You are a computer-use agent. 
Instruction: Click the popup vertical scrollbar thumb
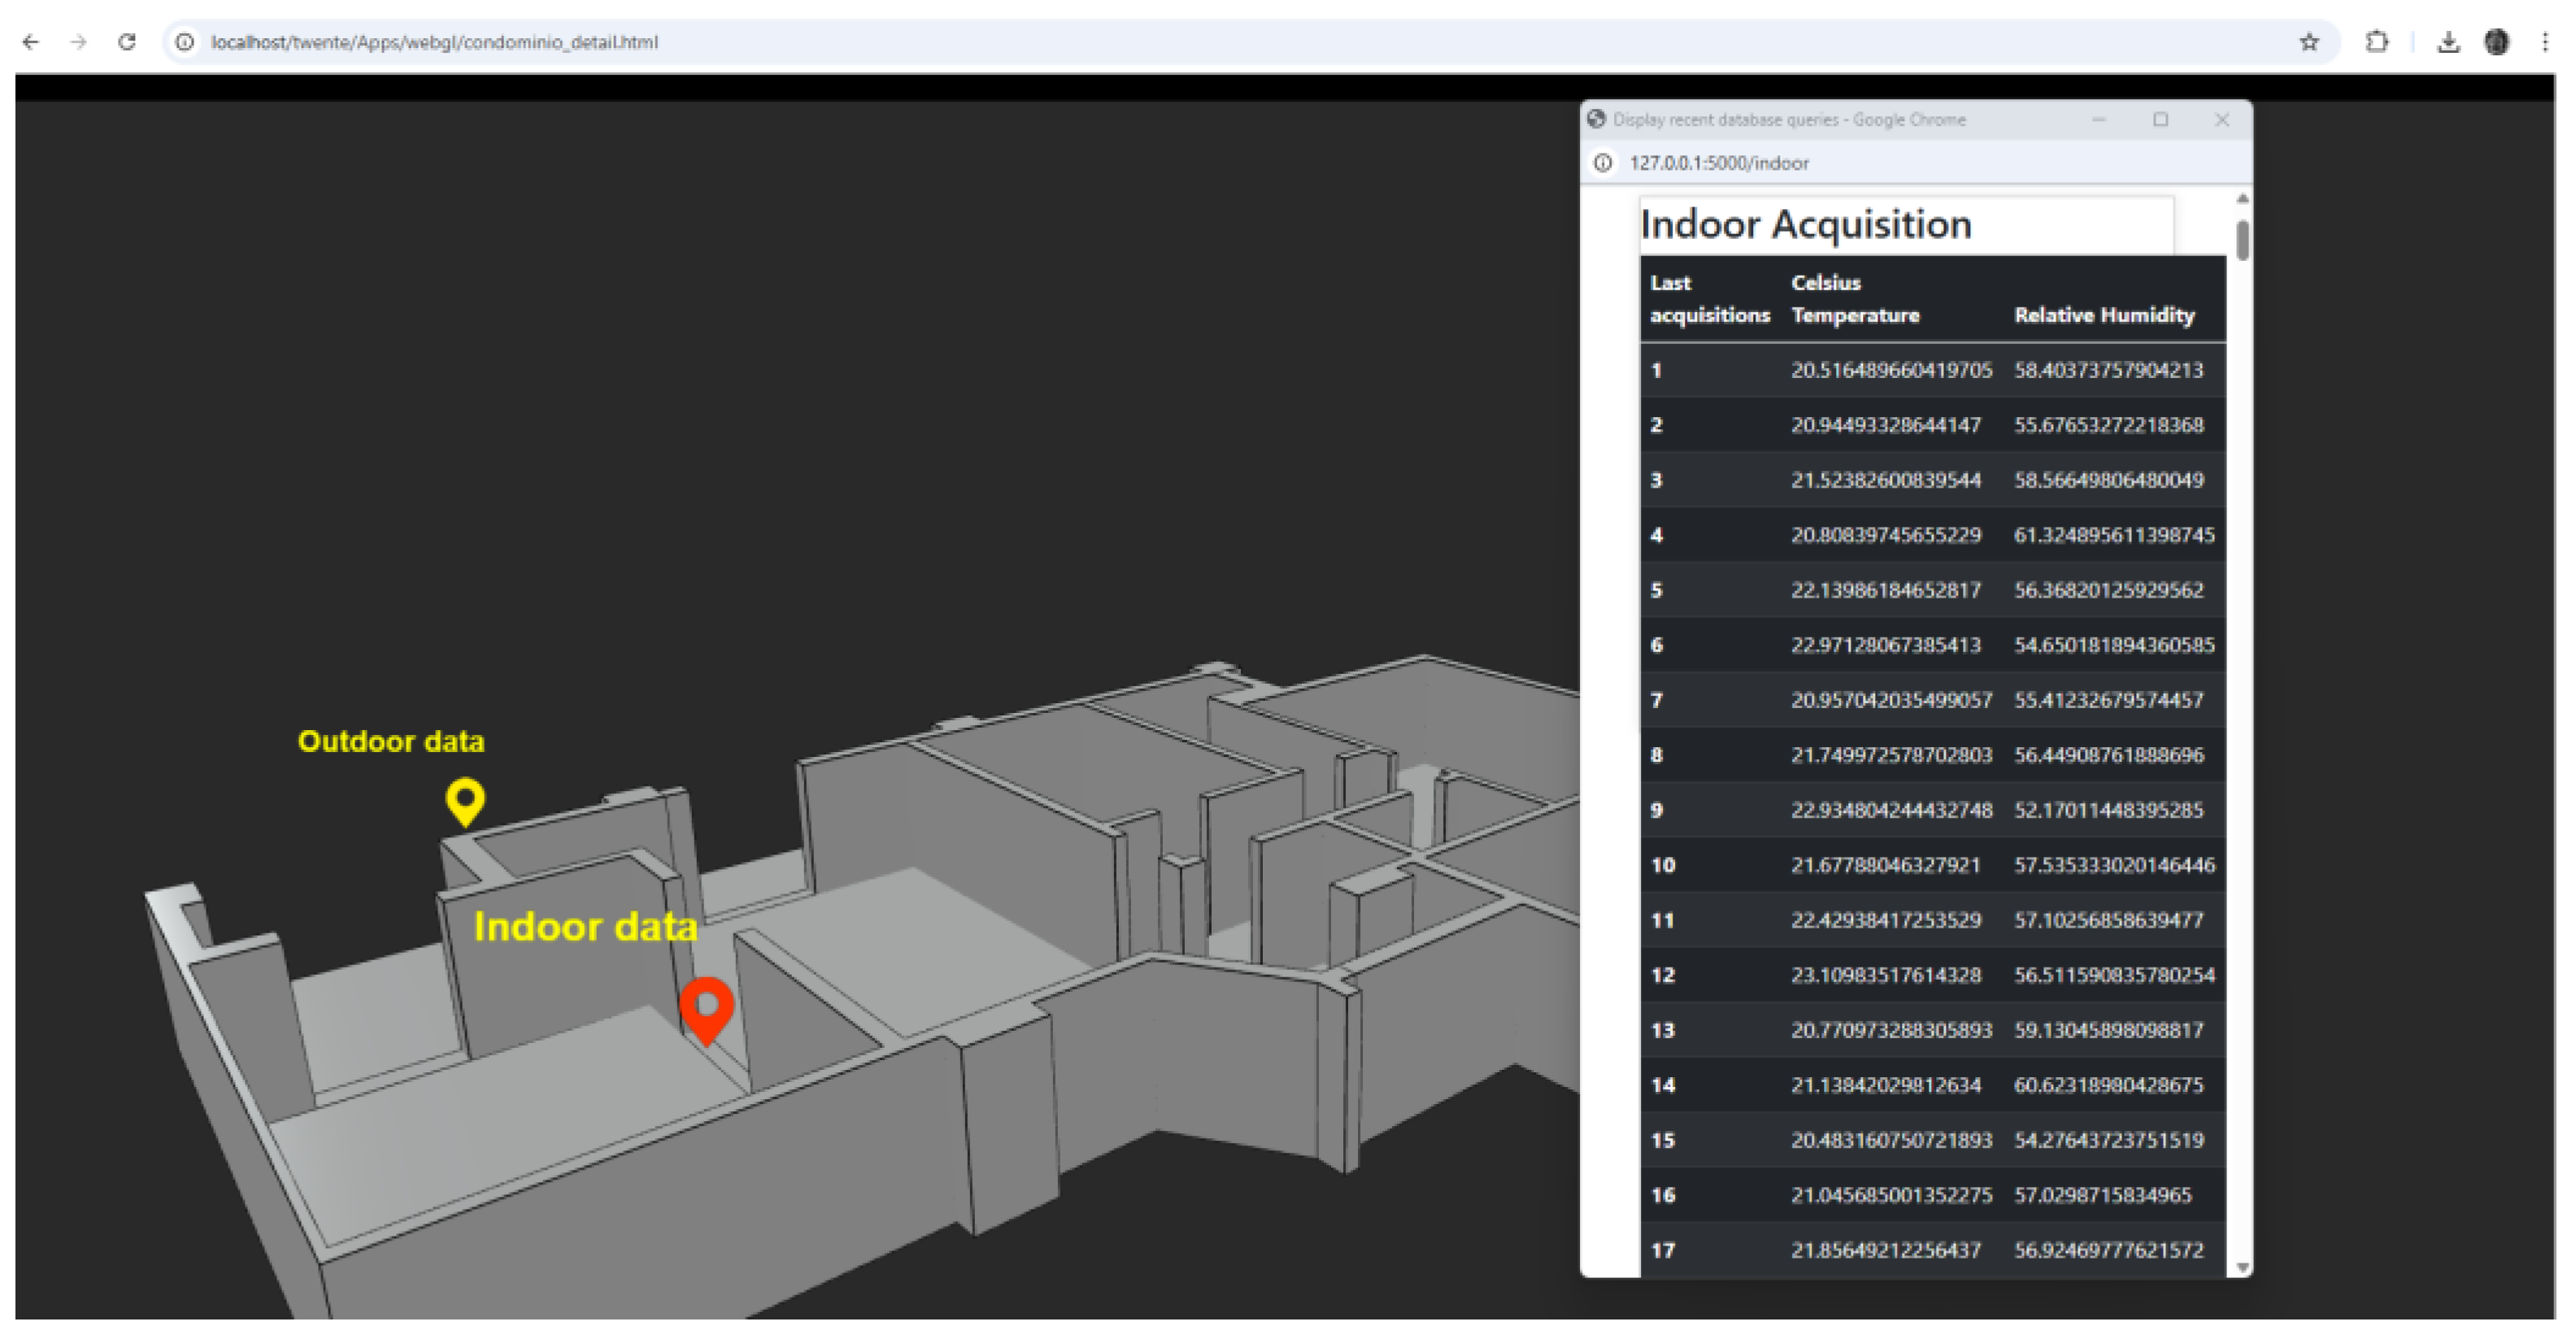2242,240
